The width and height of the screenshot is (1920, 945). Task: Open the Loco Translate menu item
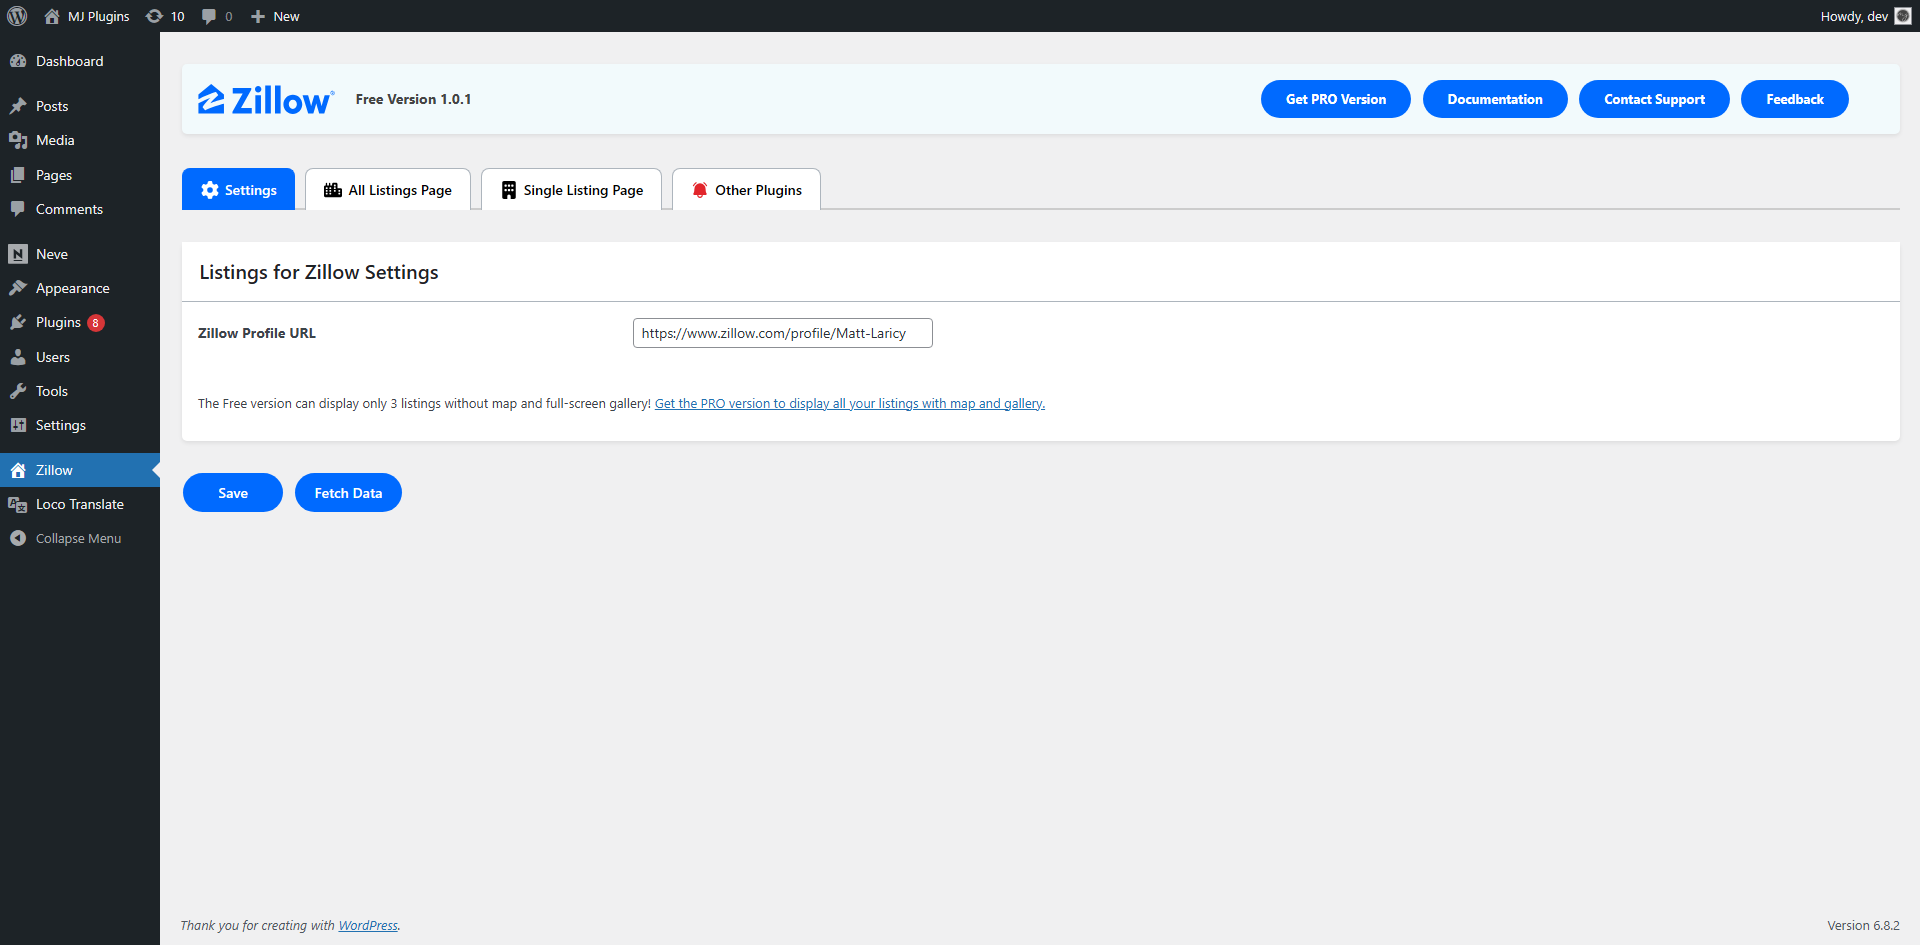80,504
